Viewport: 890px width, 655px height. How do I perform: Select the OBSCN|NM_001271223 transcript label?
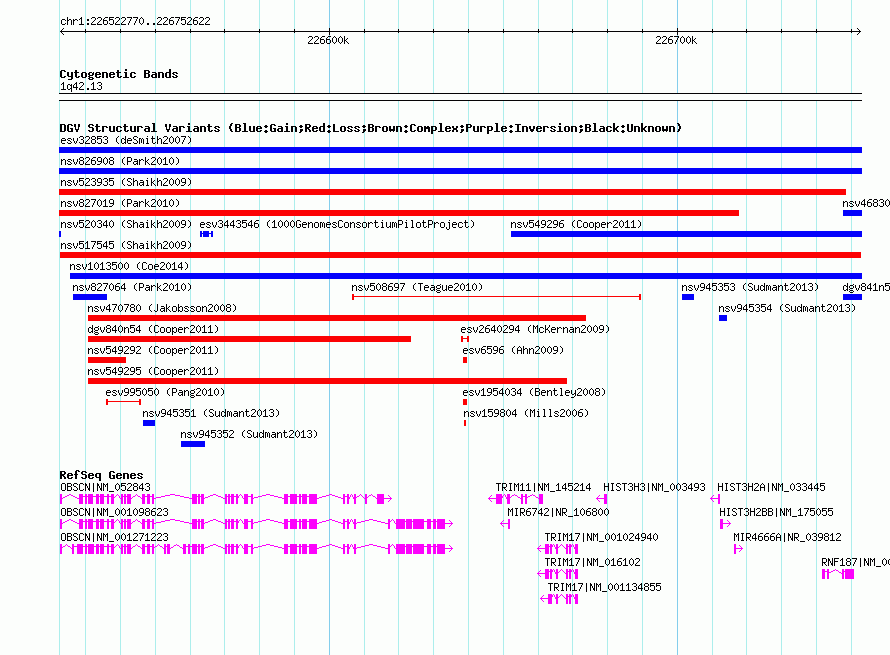[115, 538]
